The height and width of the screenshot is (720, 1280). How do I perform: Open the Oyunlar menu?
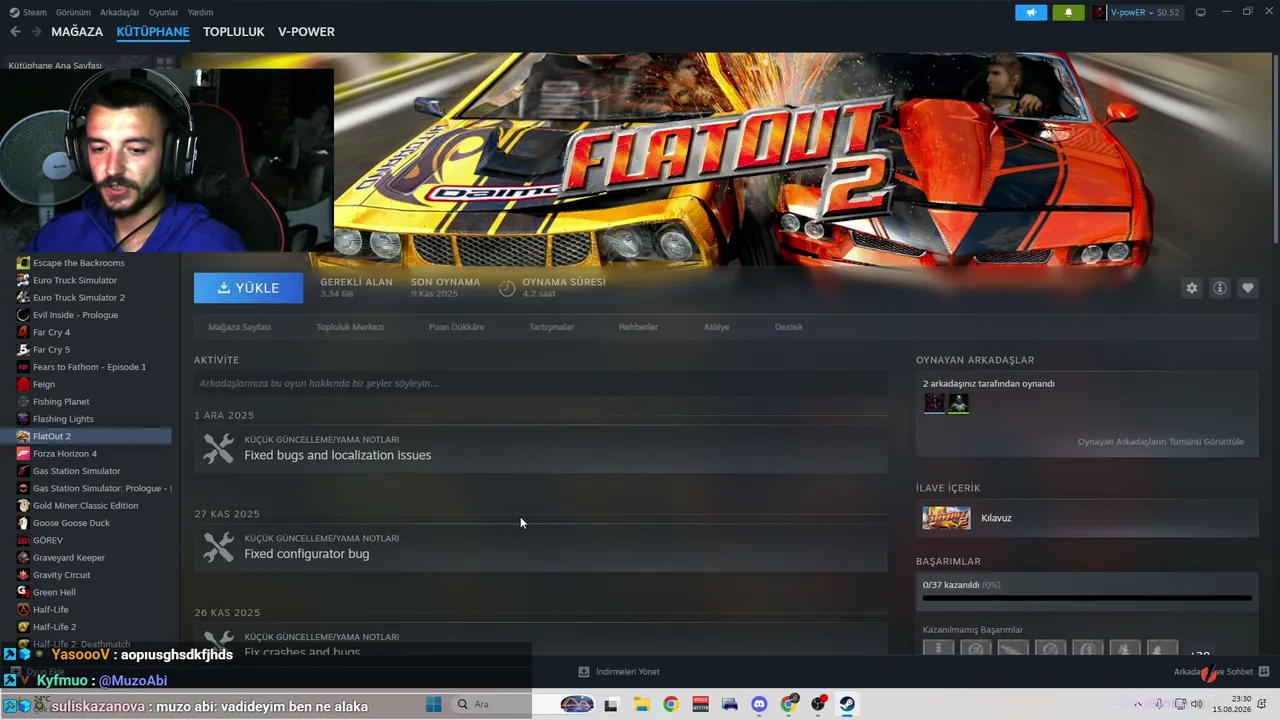coord(163,12)
